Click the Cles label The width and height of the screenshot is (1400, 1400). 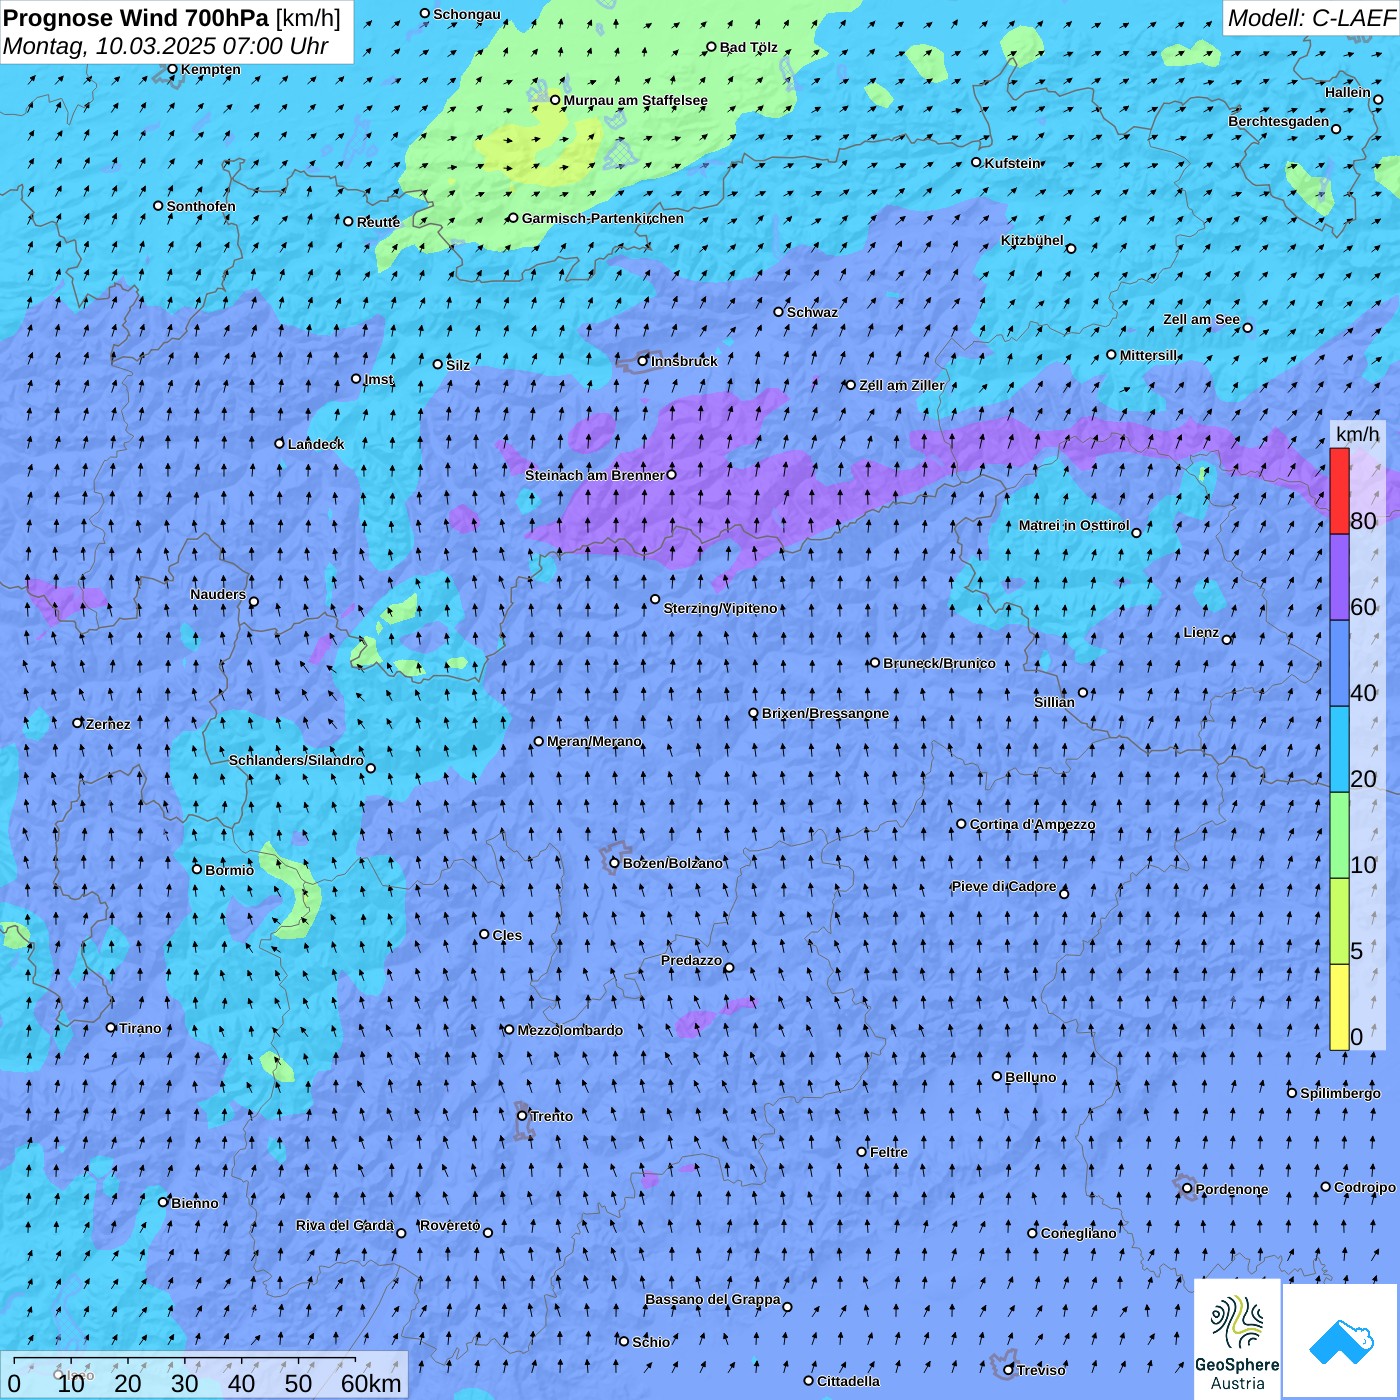click(x=507, y=935)
